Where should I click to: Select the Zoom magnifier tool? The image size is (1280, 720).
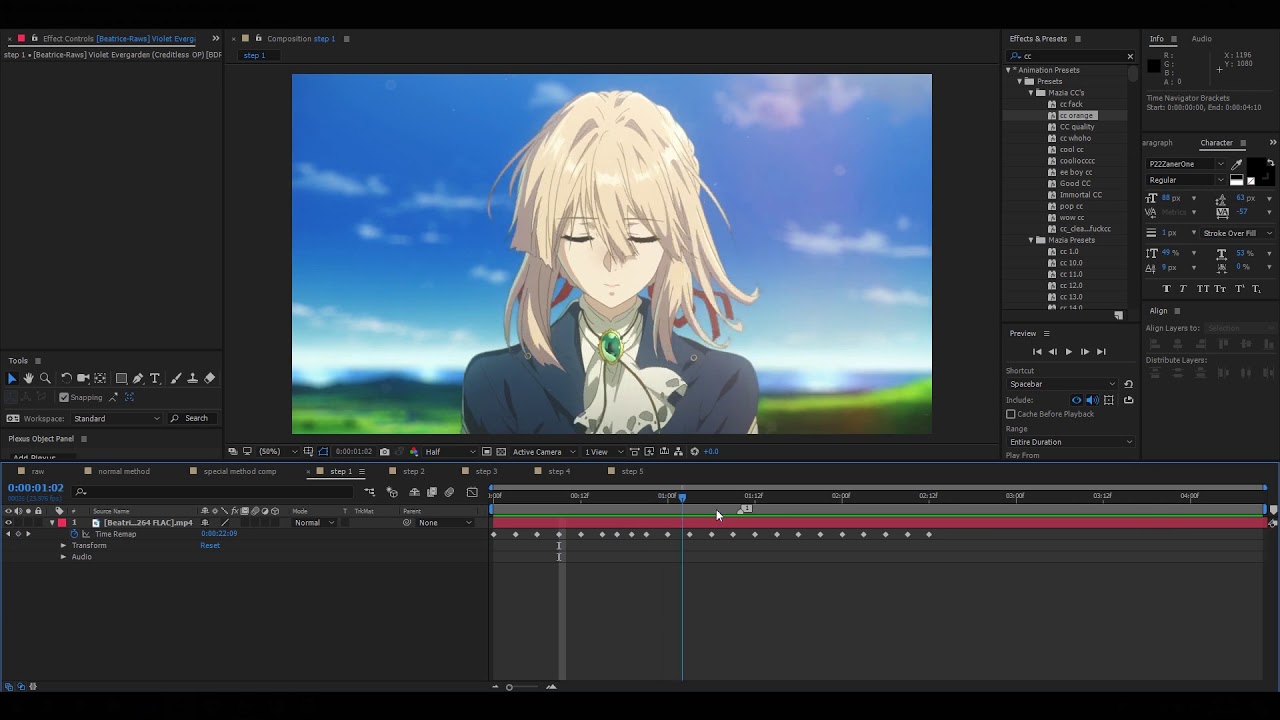point(45,378)
